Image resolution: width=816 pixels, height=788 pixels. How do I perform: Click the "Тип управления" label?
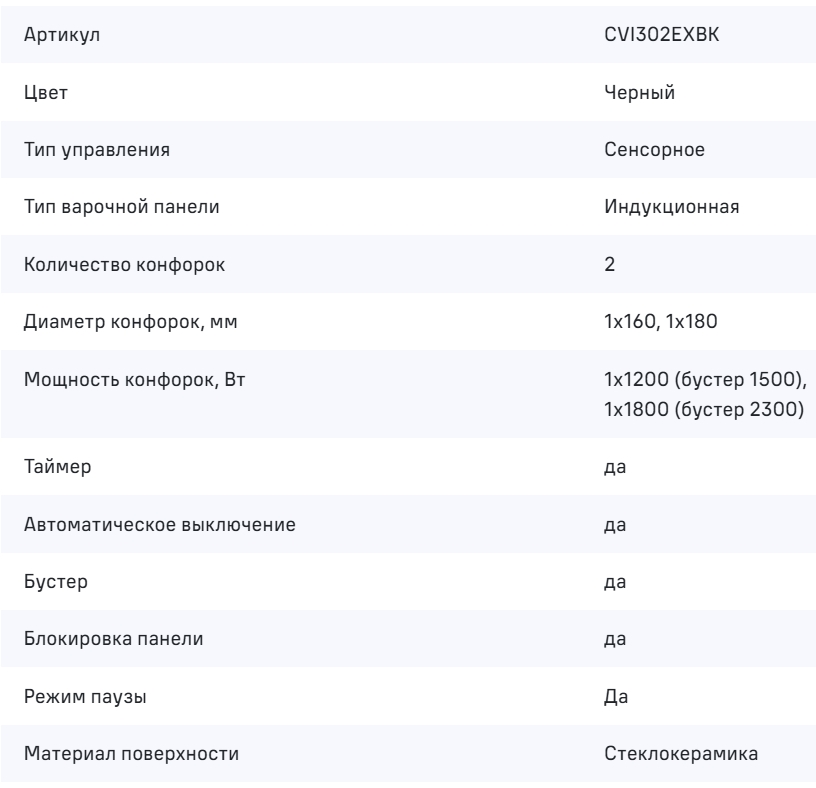(x=94, y=150)
